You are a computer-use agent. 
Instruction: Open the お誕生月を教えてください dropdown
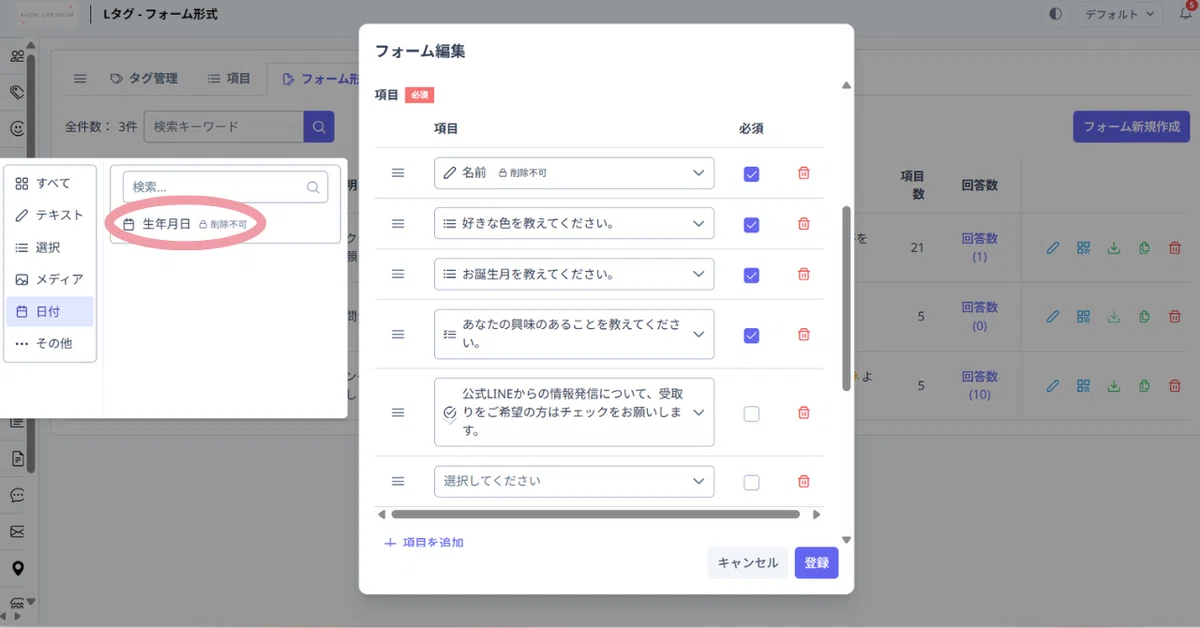click(574, 274)
